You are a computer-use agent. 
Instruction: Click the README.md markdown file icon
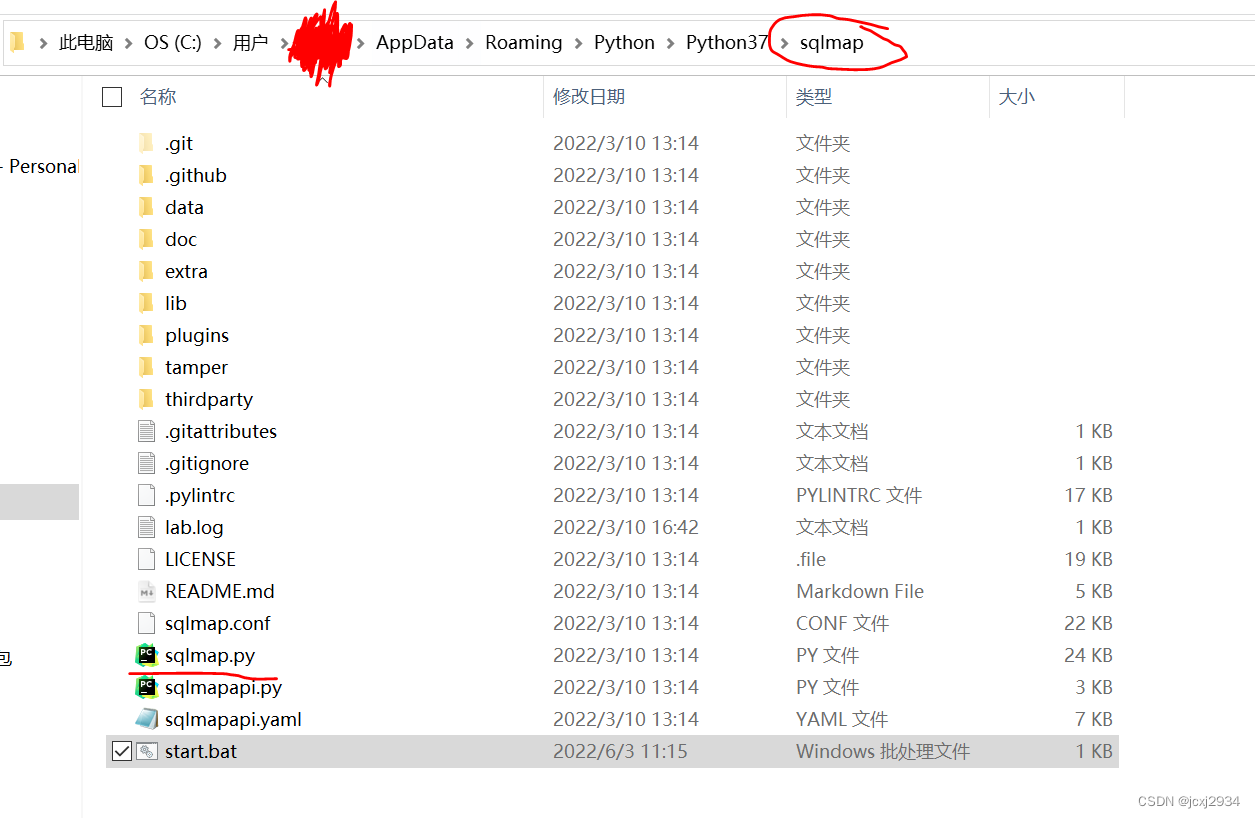click(x=146, y=591)
